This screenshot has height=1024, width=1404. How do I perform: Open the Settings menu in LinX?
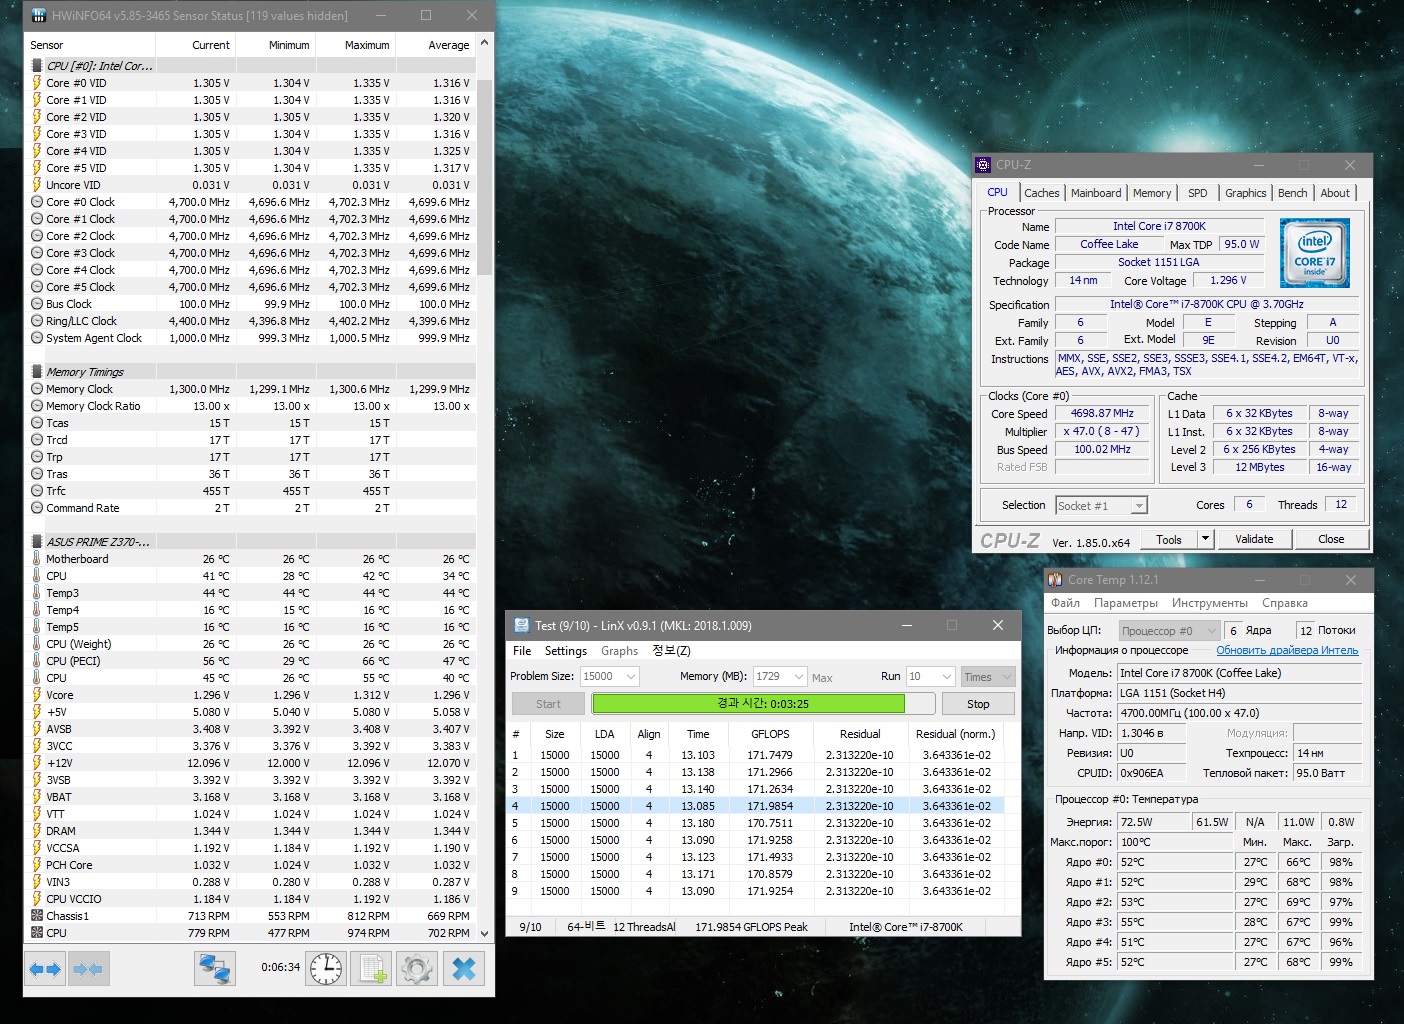565,651
